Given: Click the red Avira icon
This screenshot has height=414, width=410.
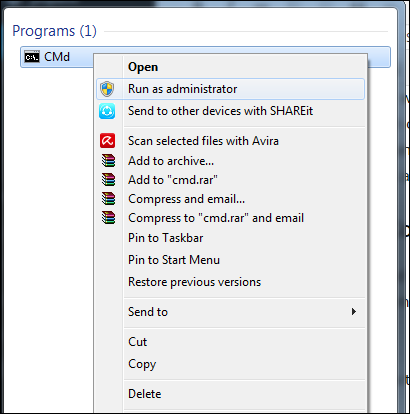Looking at the screenshot, I should [x=107, y=141].
